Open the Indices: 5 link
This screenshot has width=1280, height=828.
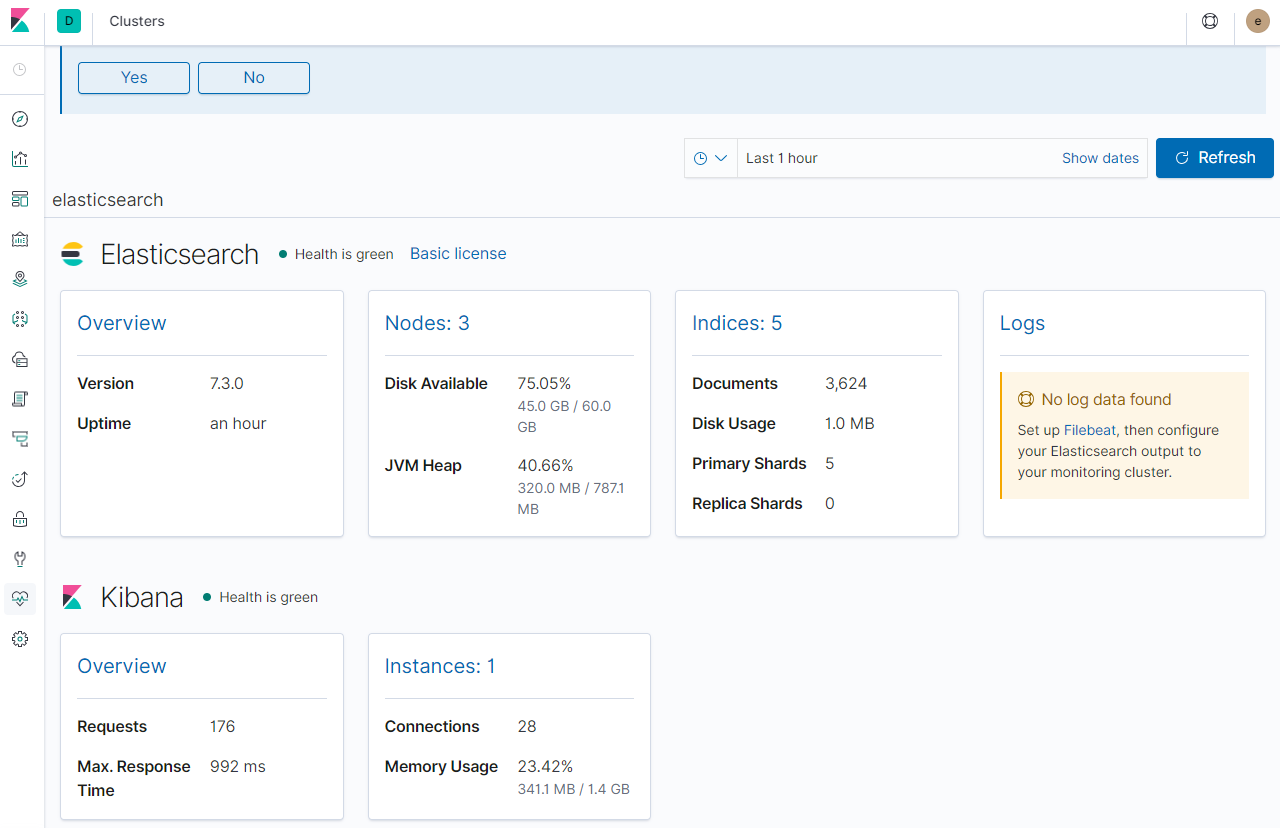(737, 323)
